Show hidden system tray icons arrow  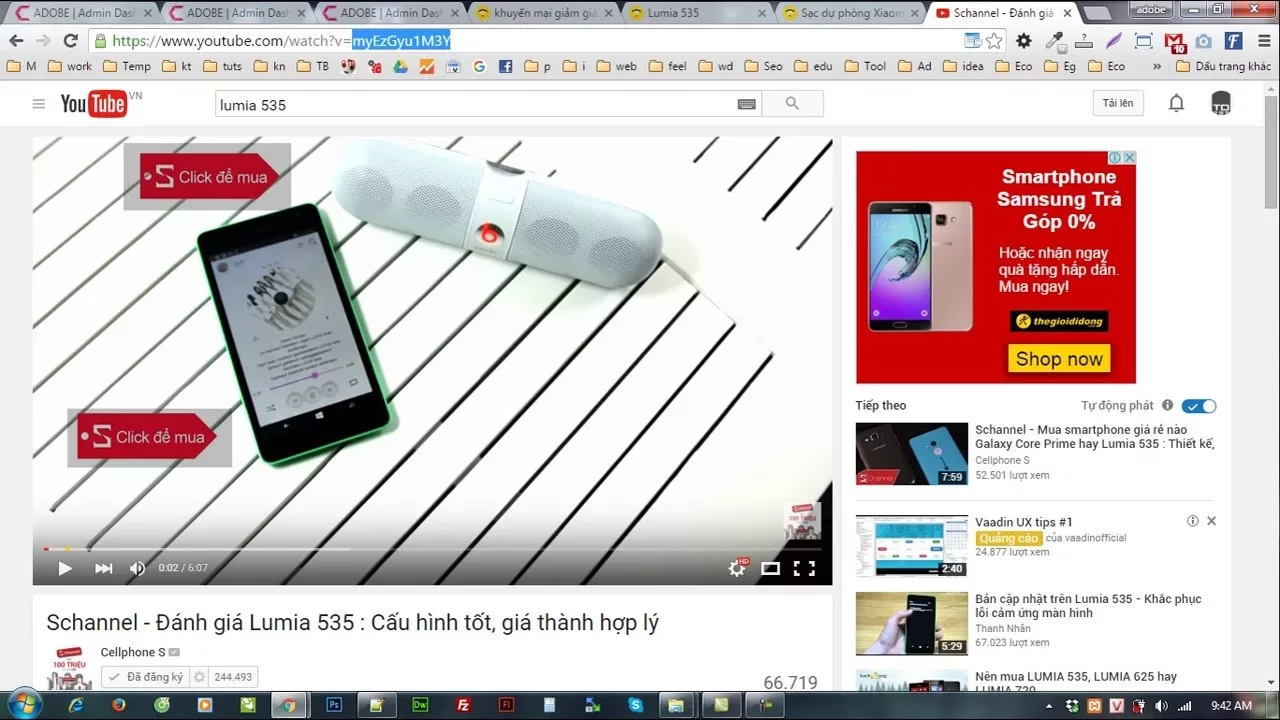coord(1049,706)
